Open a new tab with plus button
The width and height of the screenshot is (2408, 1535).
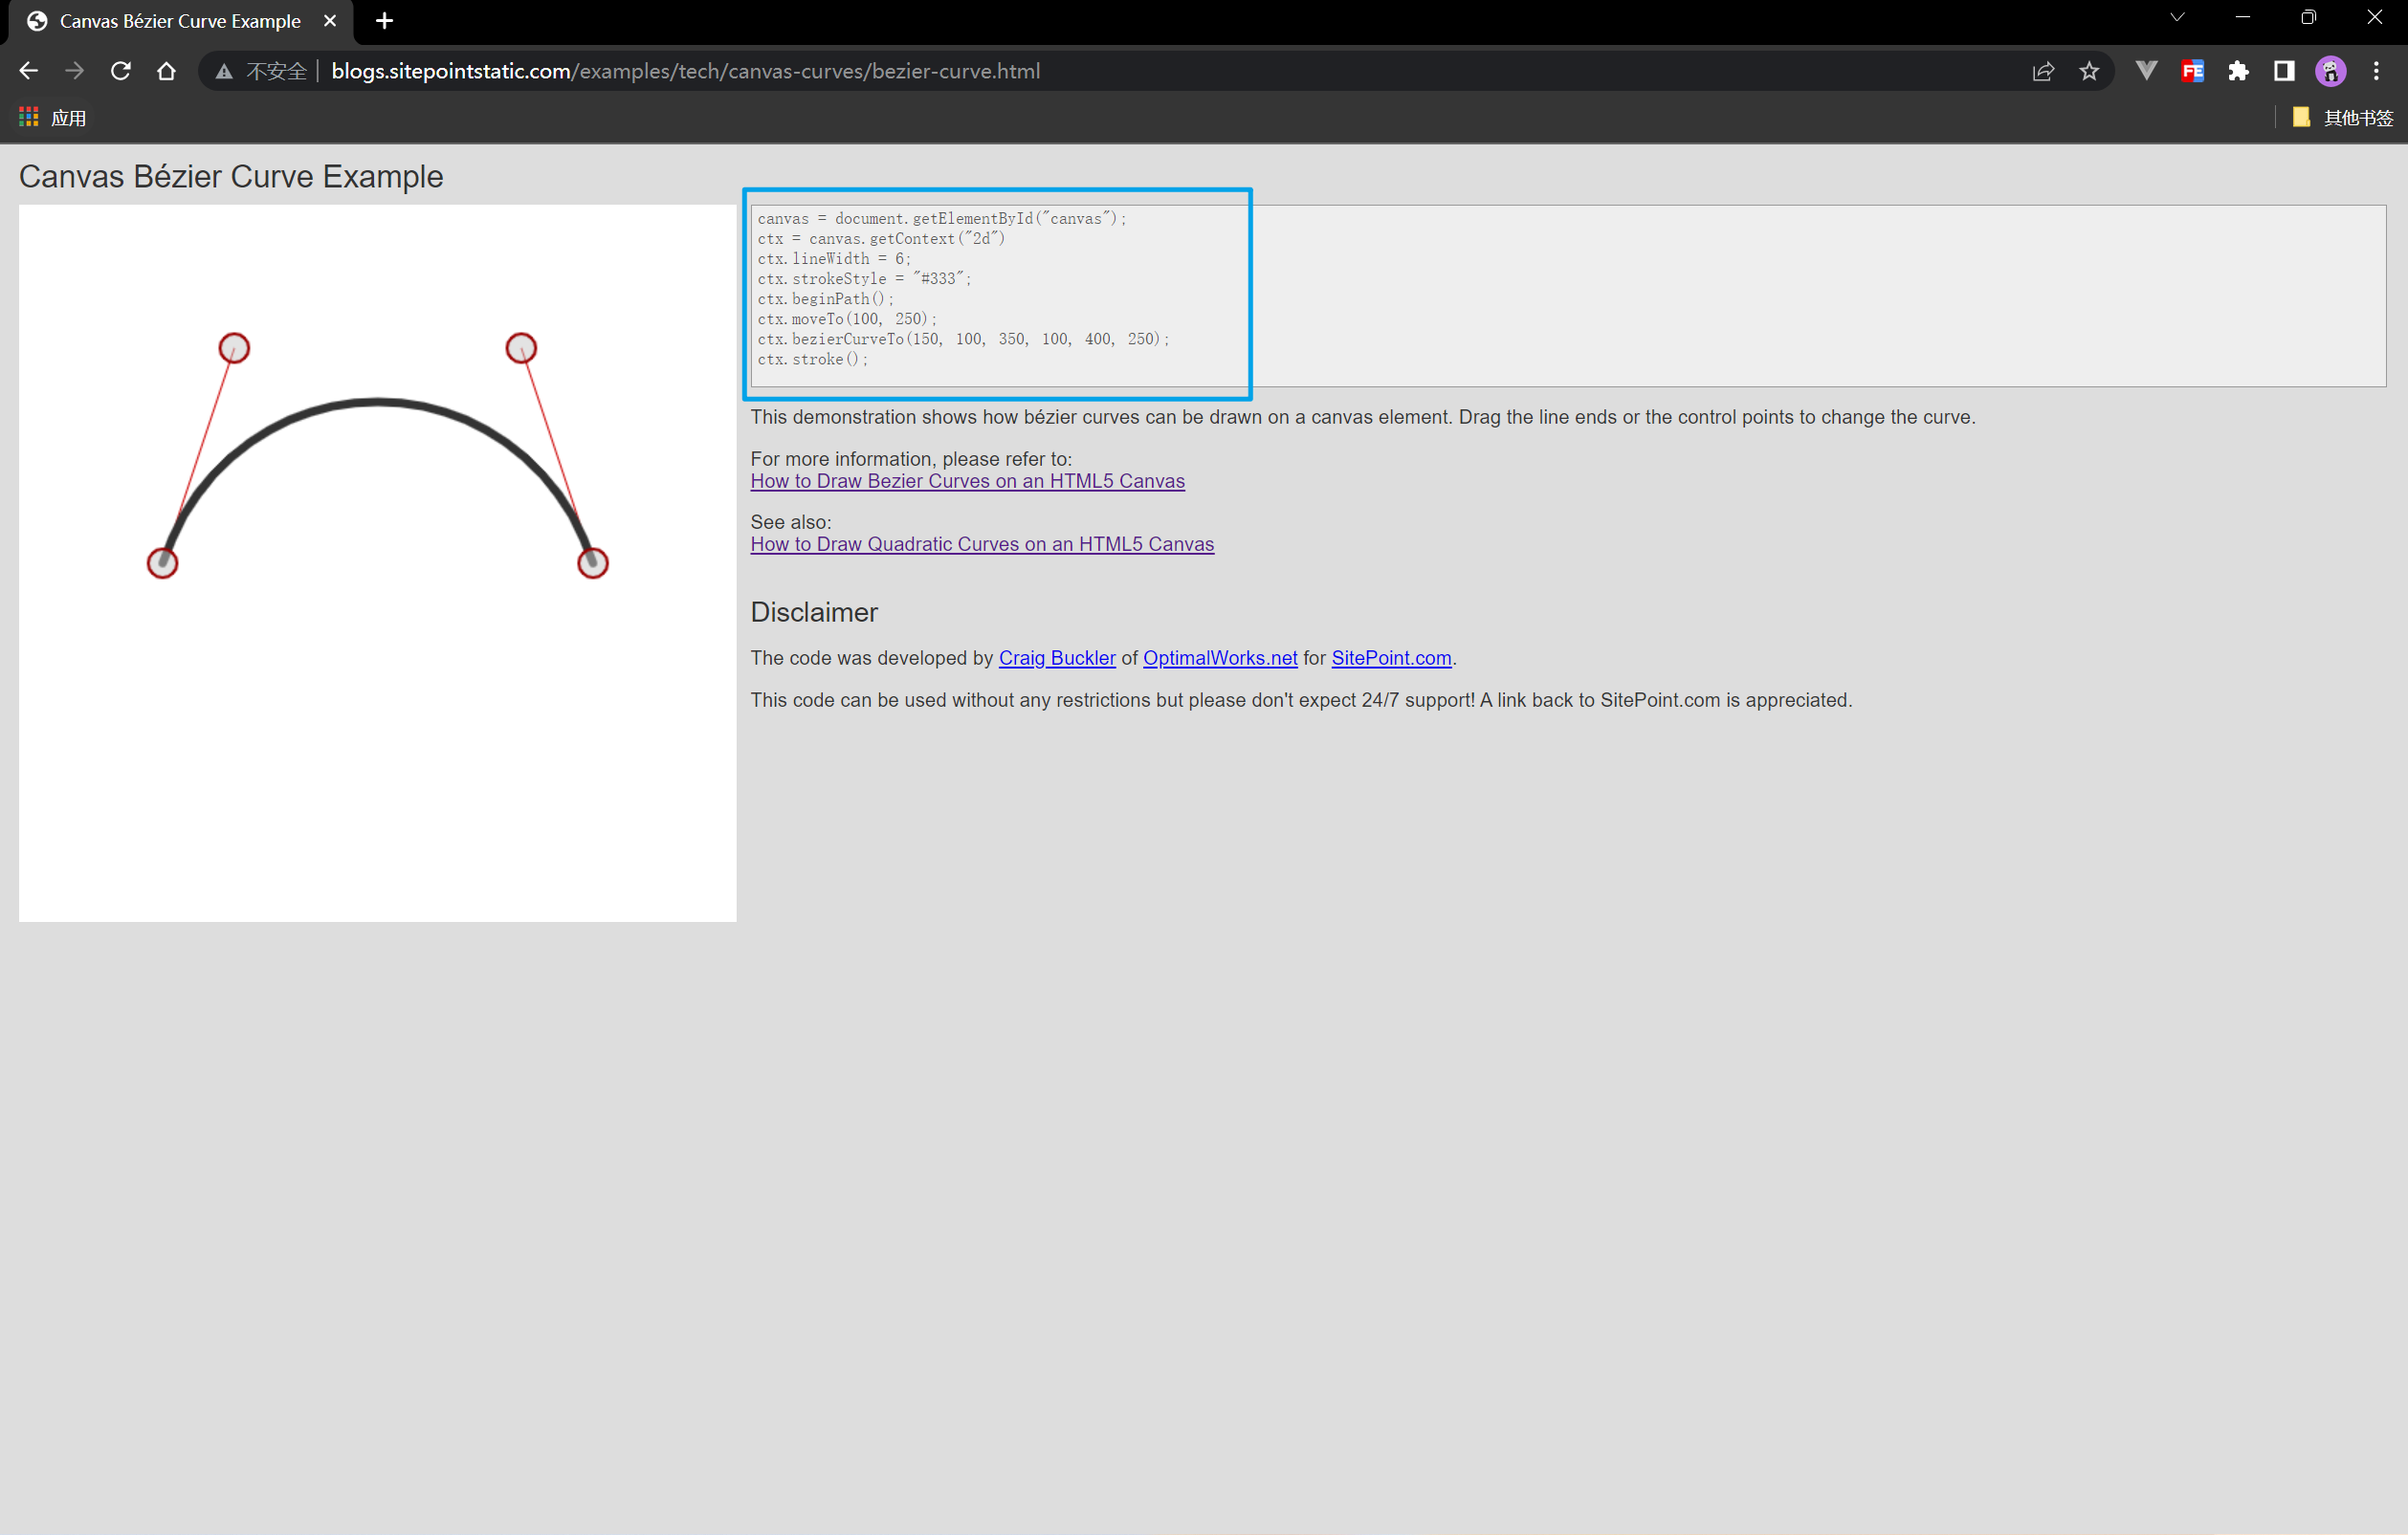[x=385, y=21]
